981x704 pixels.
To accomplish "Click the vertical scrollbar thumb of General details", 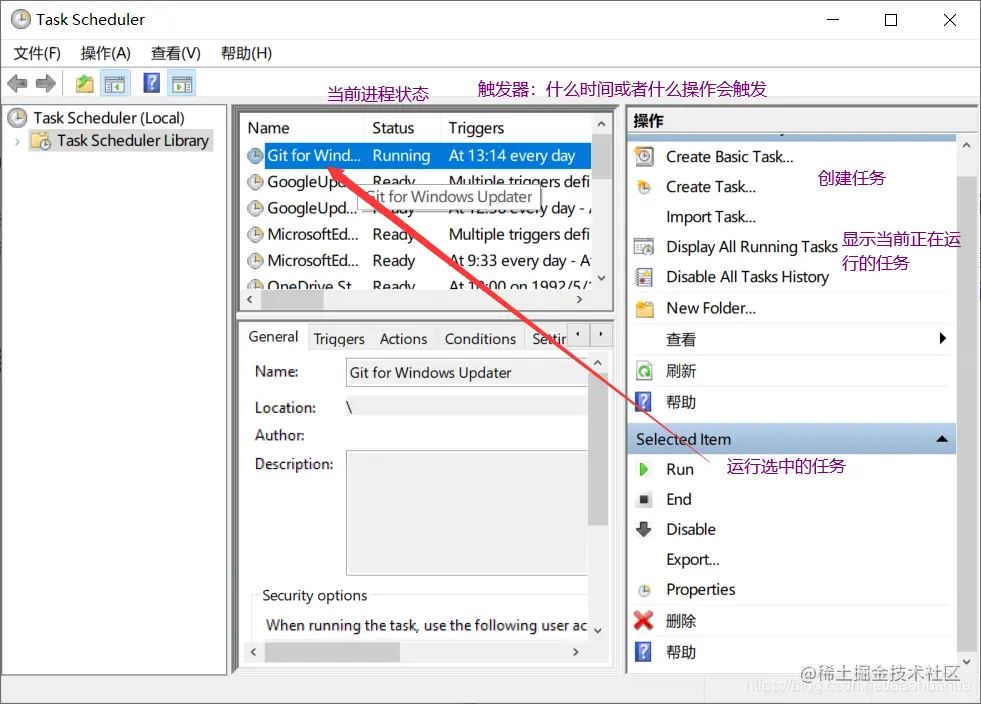I will (x=598, y=449).
